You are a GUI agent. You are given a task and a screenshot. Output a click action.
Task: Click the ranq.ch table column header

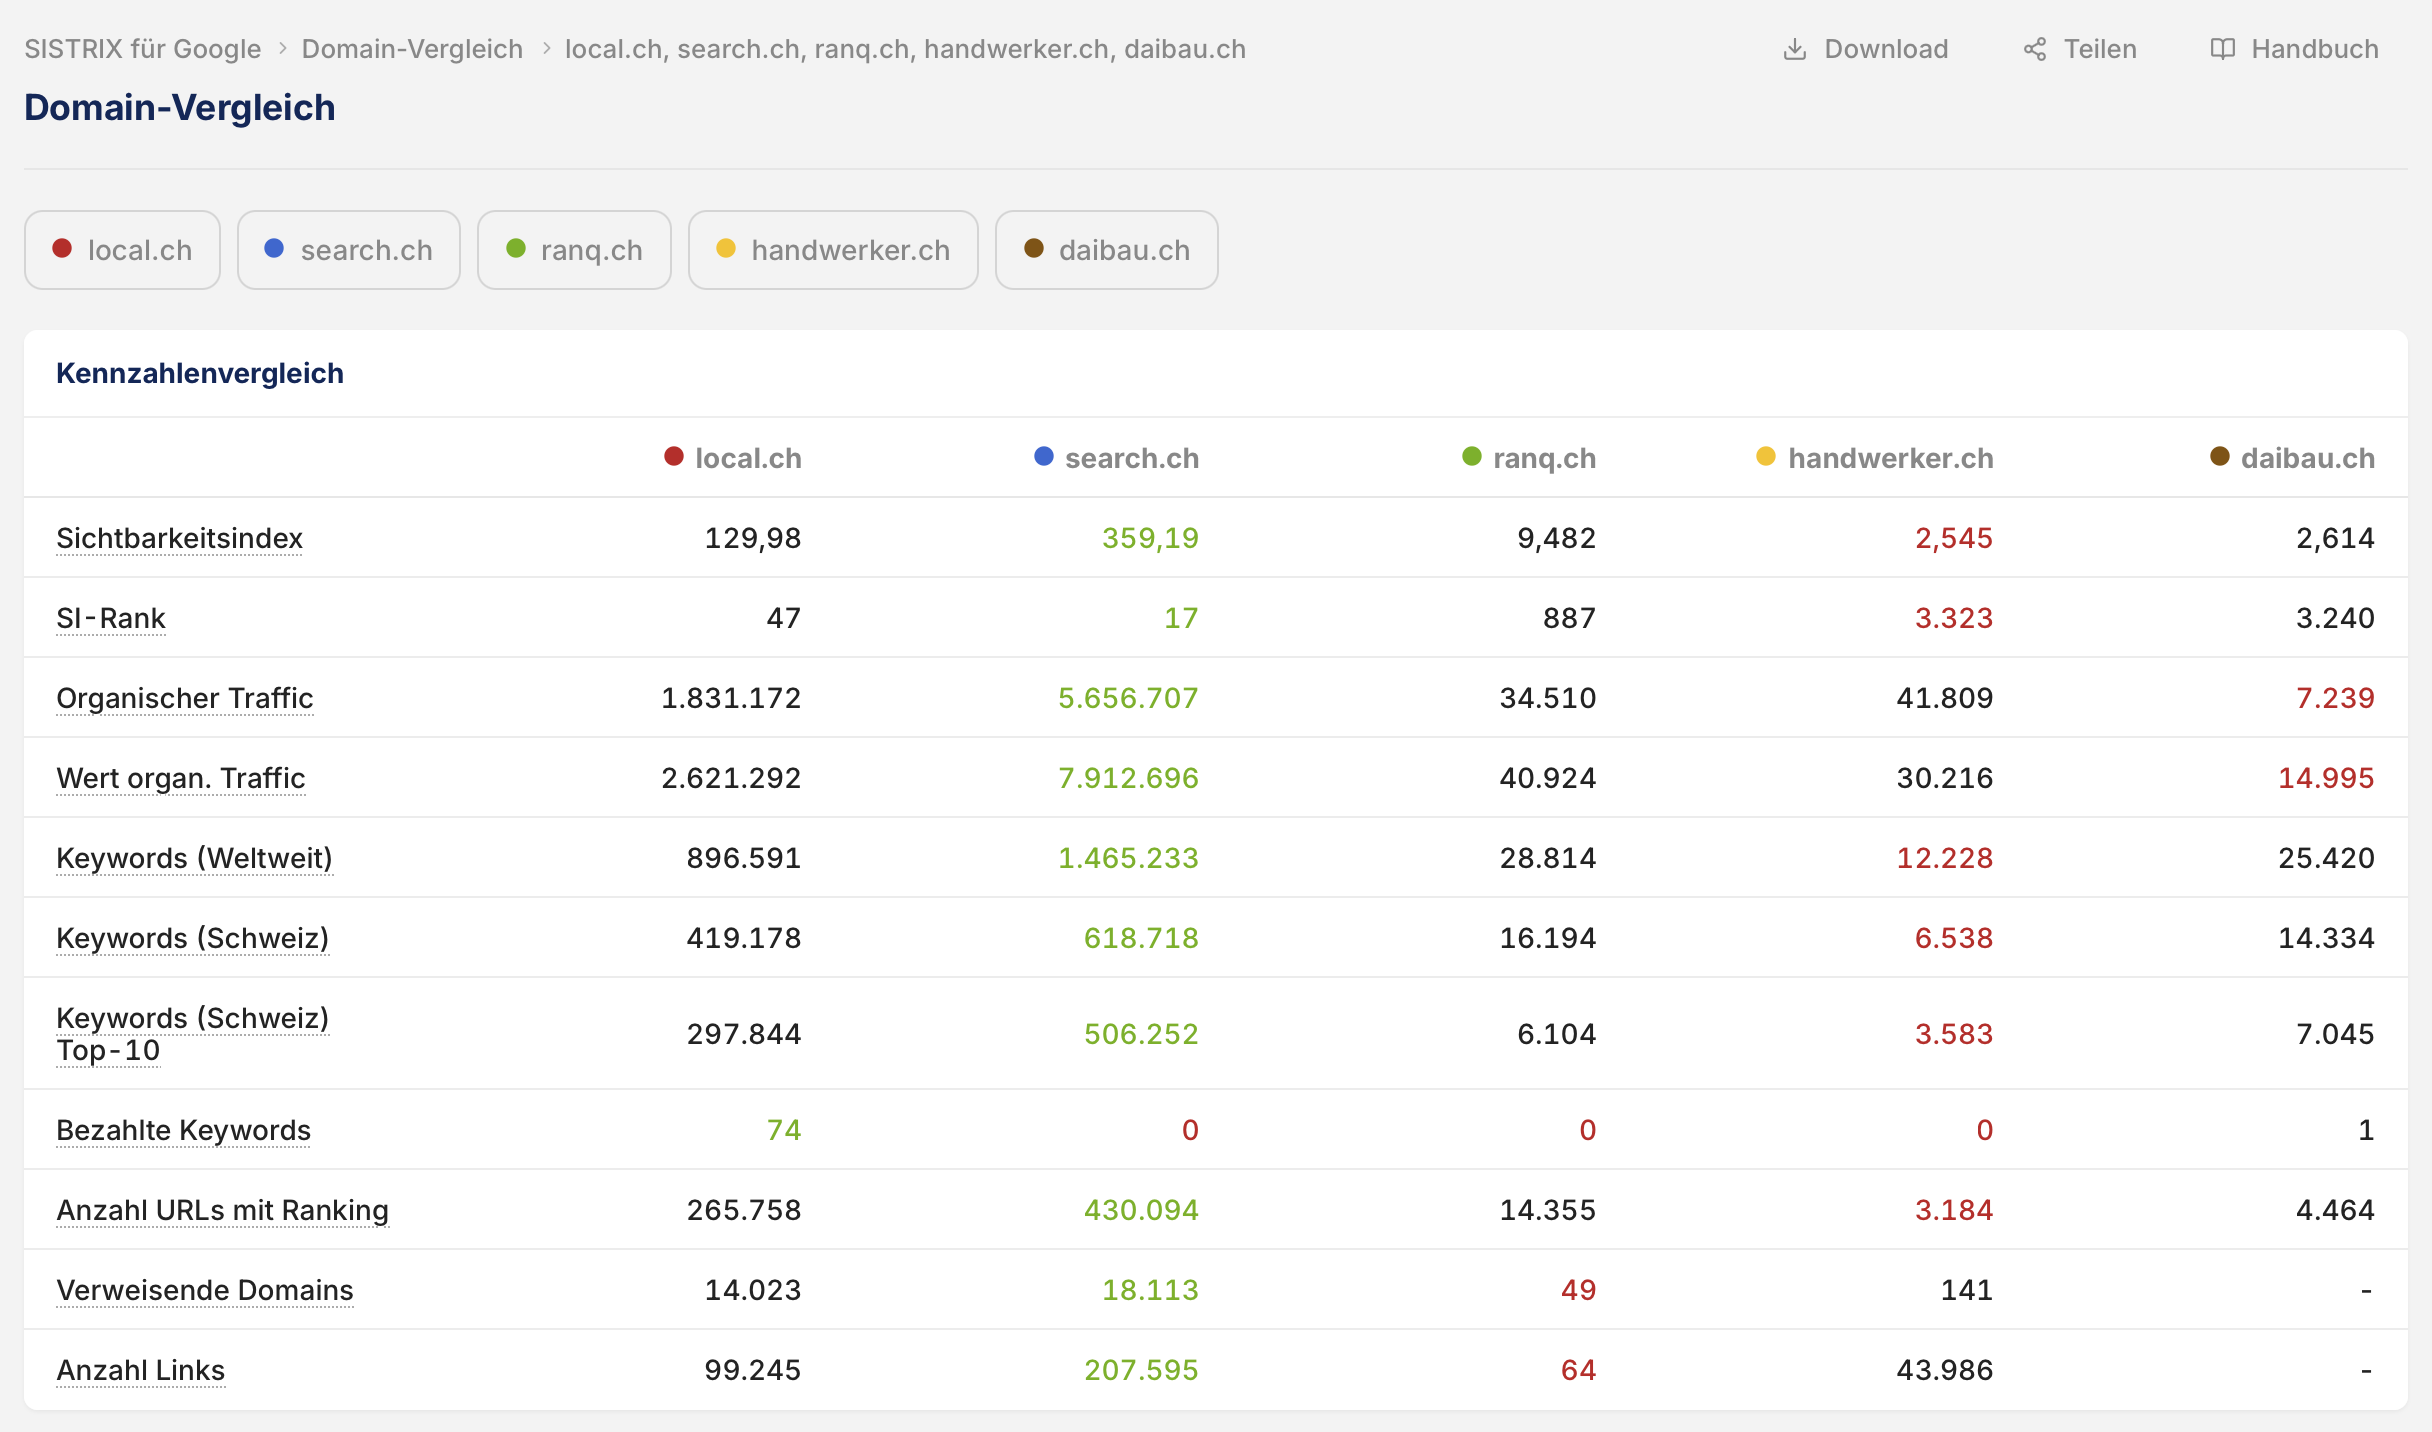[1529, 458]
